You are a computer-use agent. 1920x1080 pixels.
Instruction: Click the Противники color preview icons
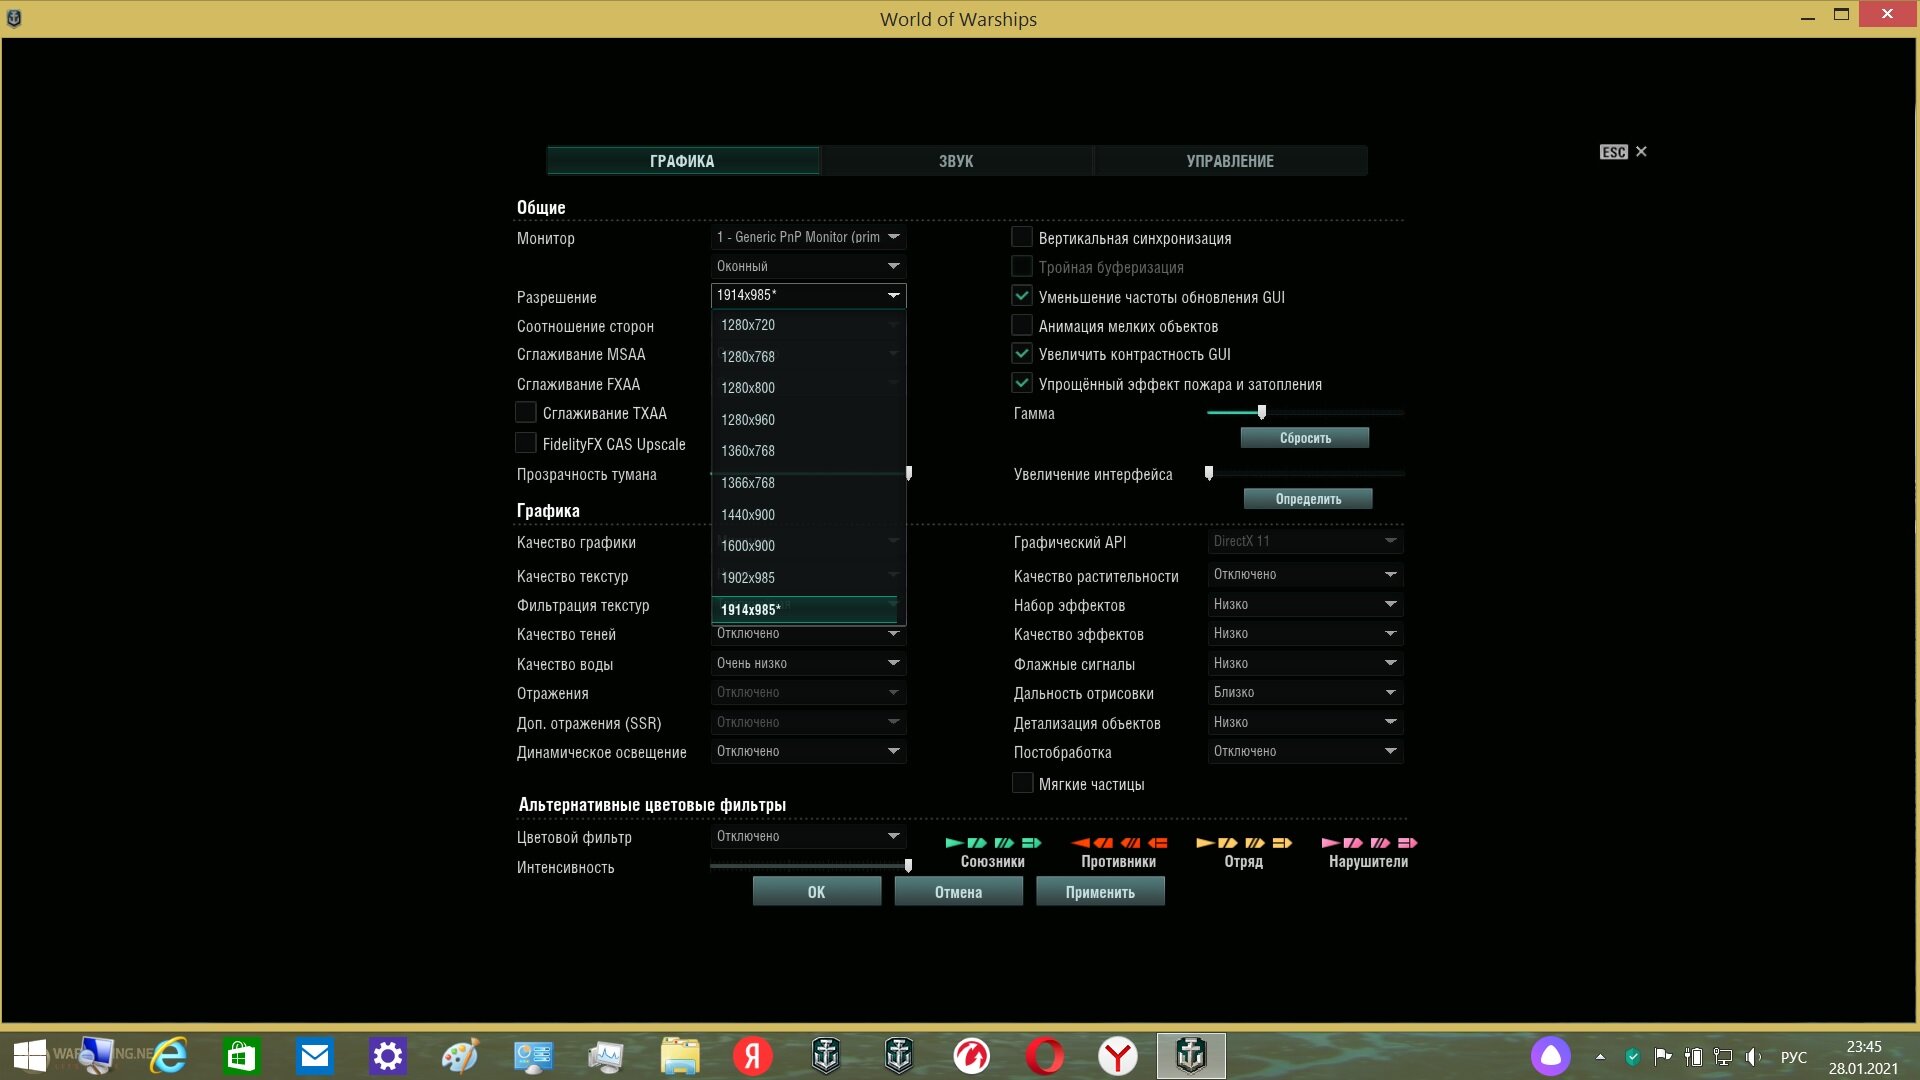[1119, 843]
